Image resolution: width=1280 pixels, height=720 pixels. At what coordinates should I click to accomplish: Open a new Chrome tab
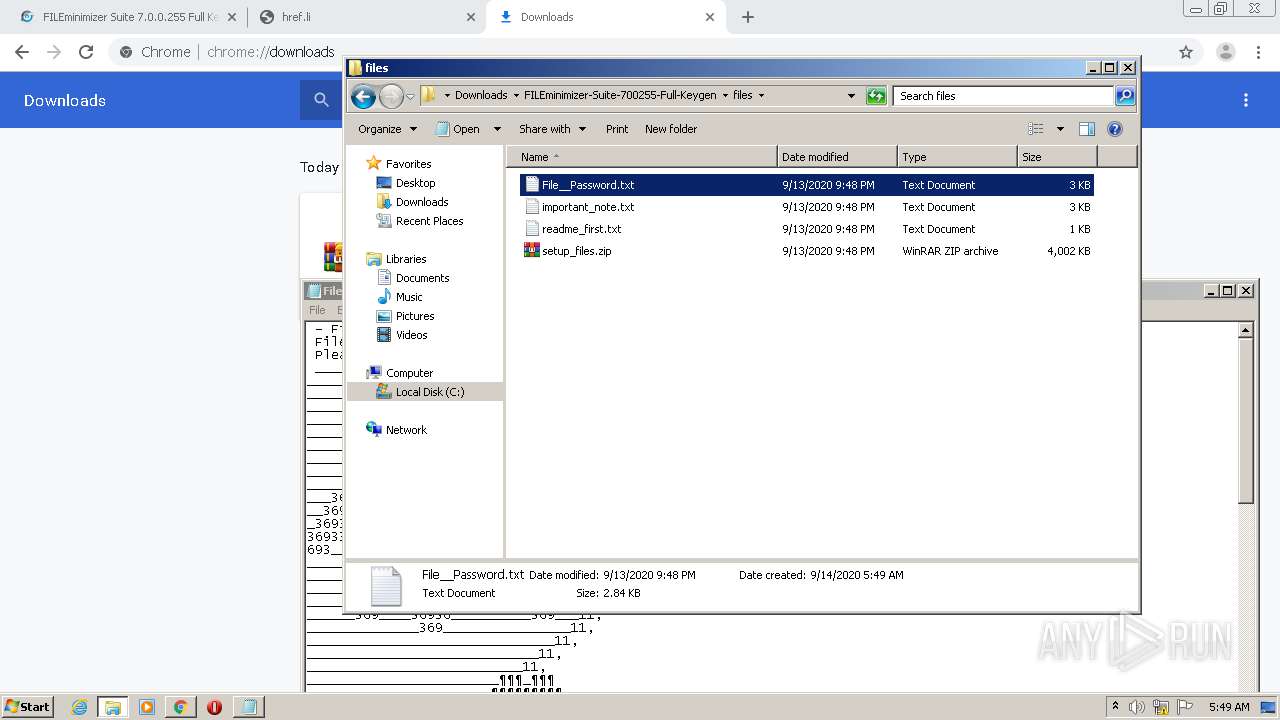[x=748, y=17]
